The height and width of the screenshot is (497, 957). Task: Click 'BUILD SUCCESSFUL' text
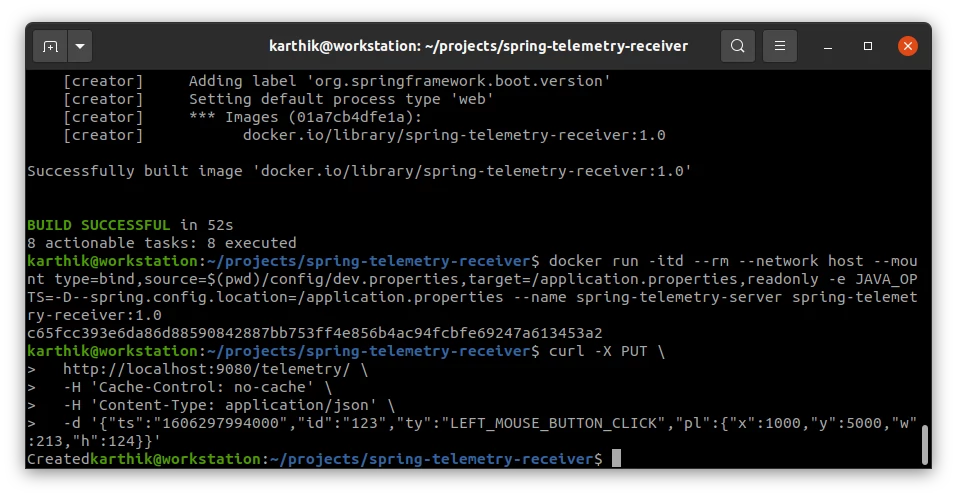[99, 225]
